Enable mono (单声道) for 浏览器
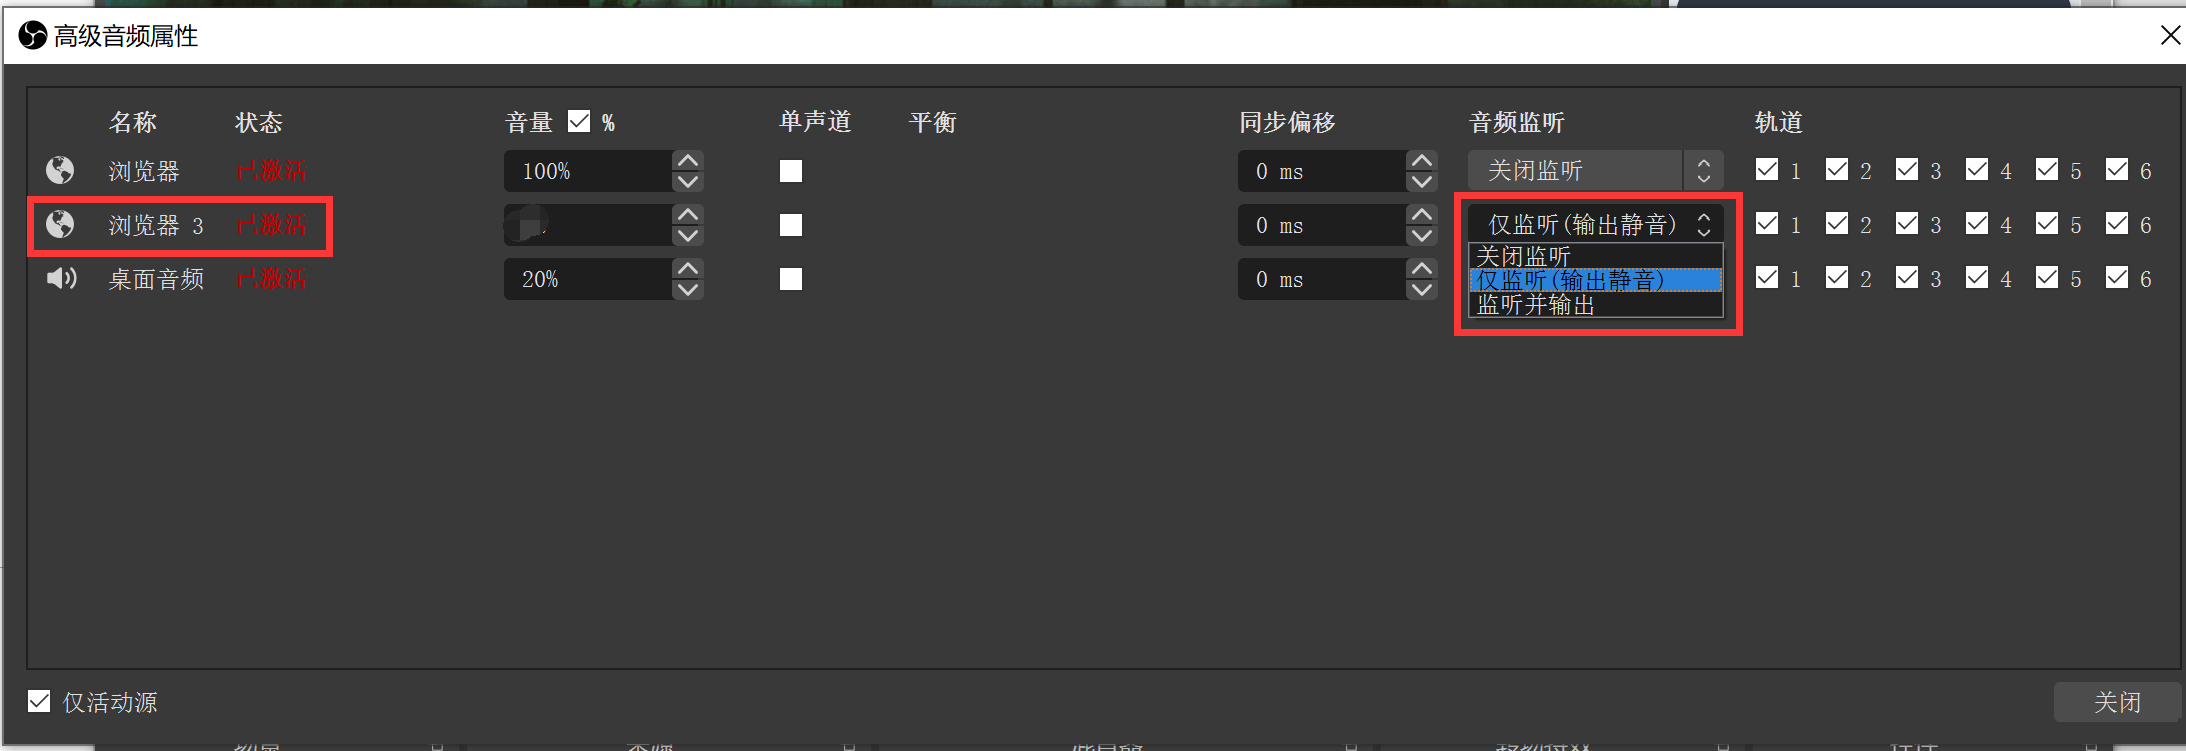This screenshot has width=2186, height=751. click(x=791, y=171)
